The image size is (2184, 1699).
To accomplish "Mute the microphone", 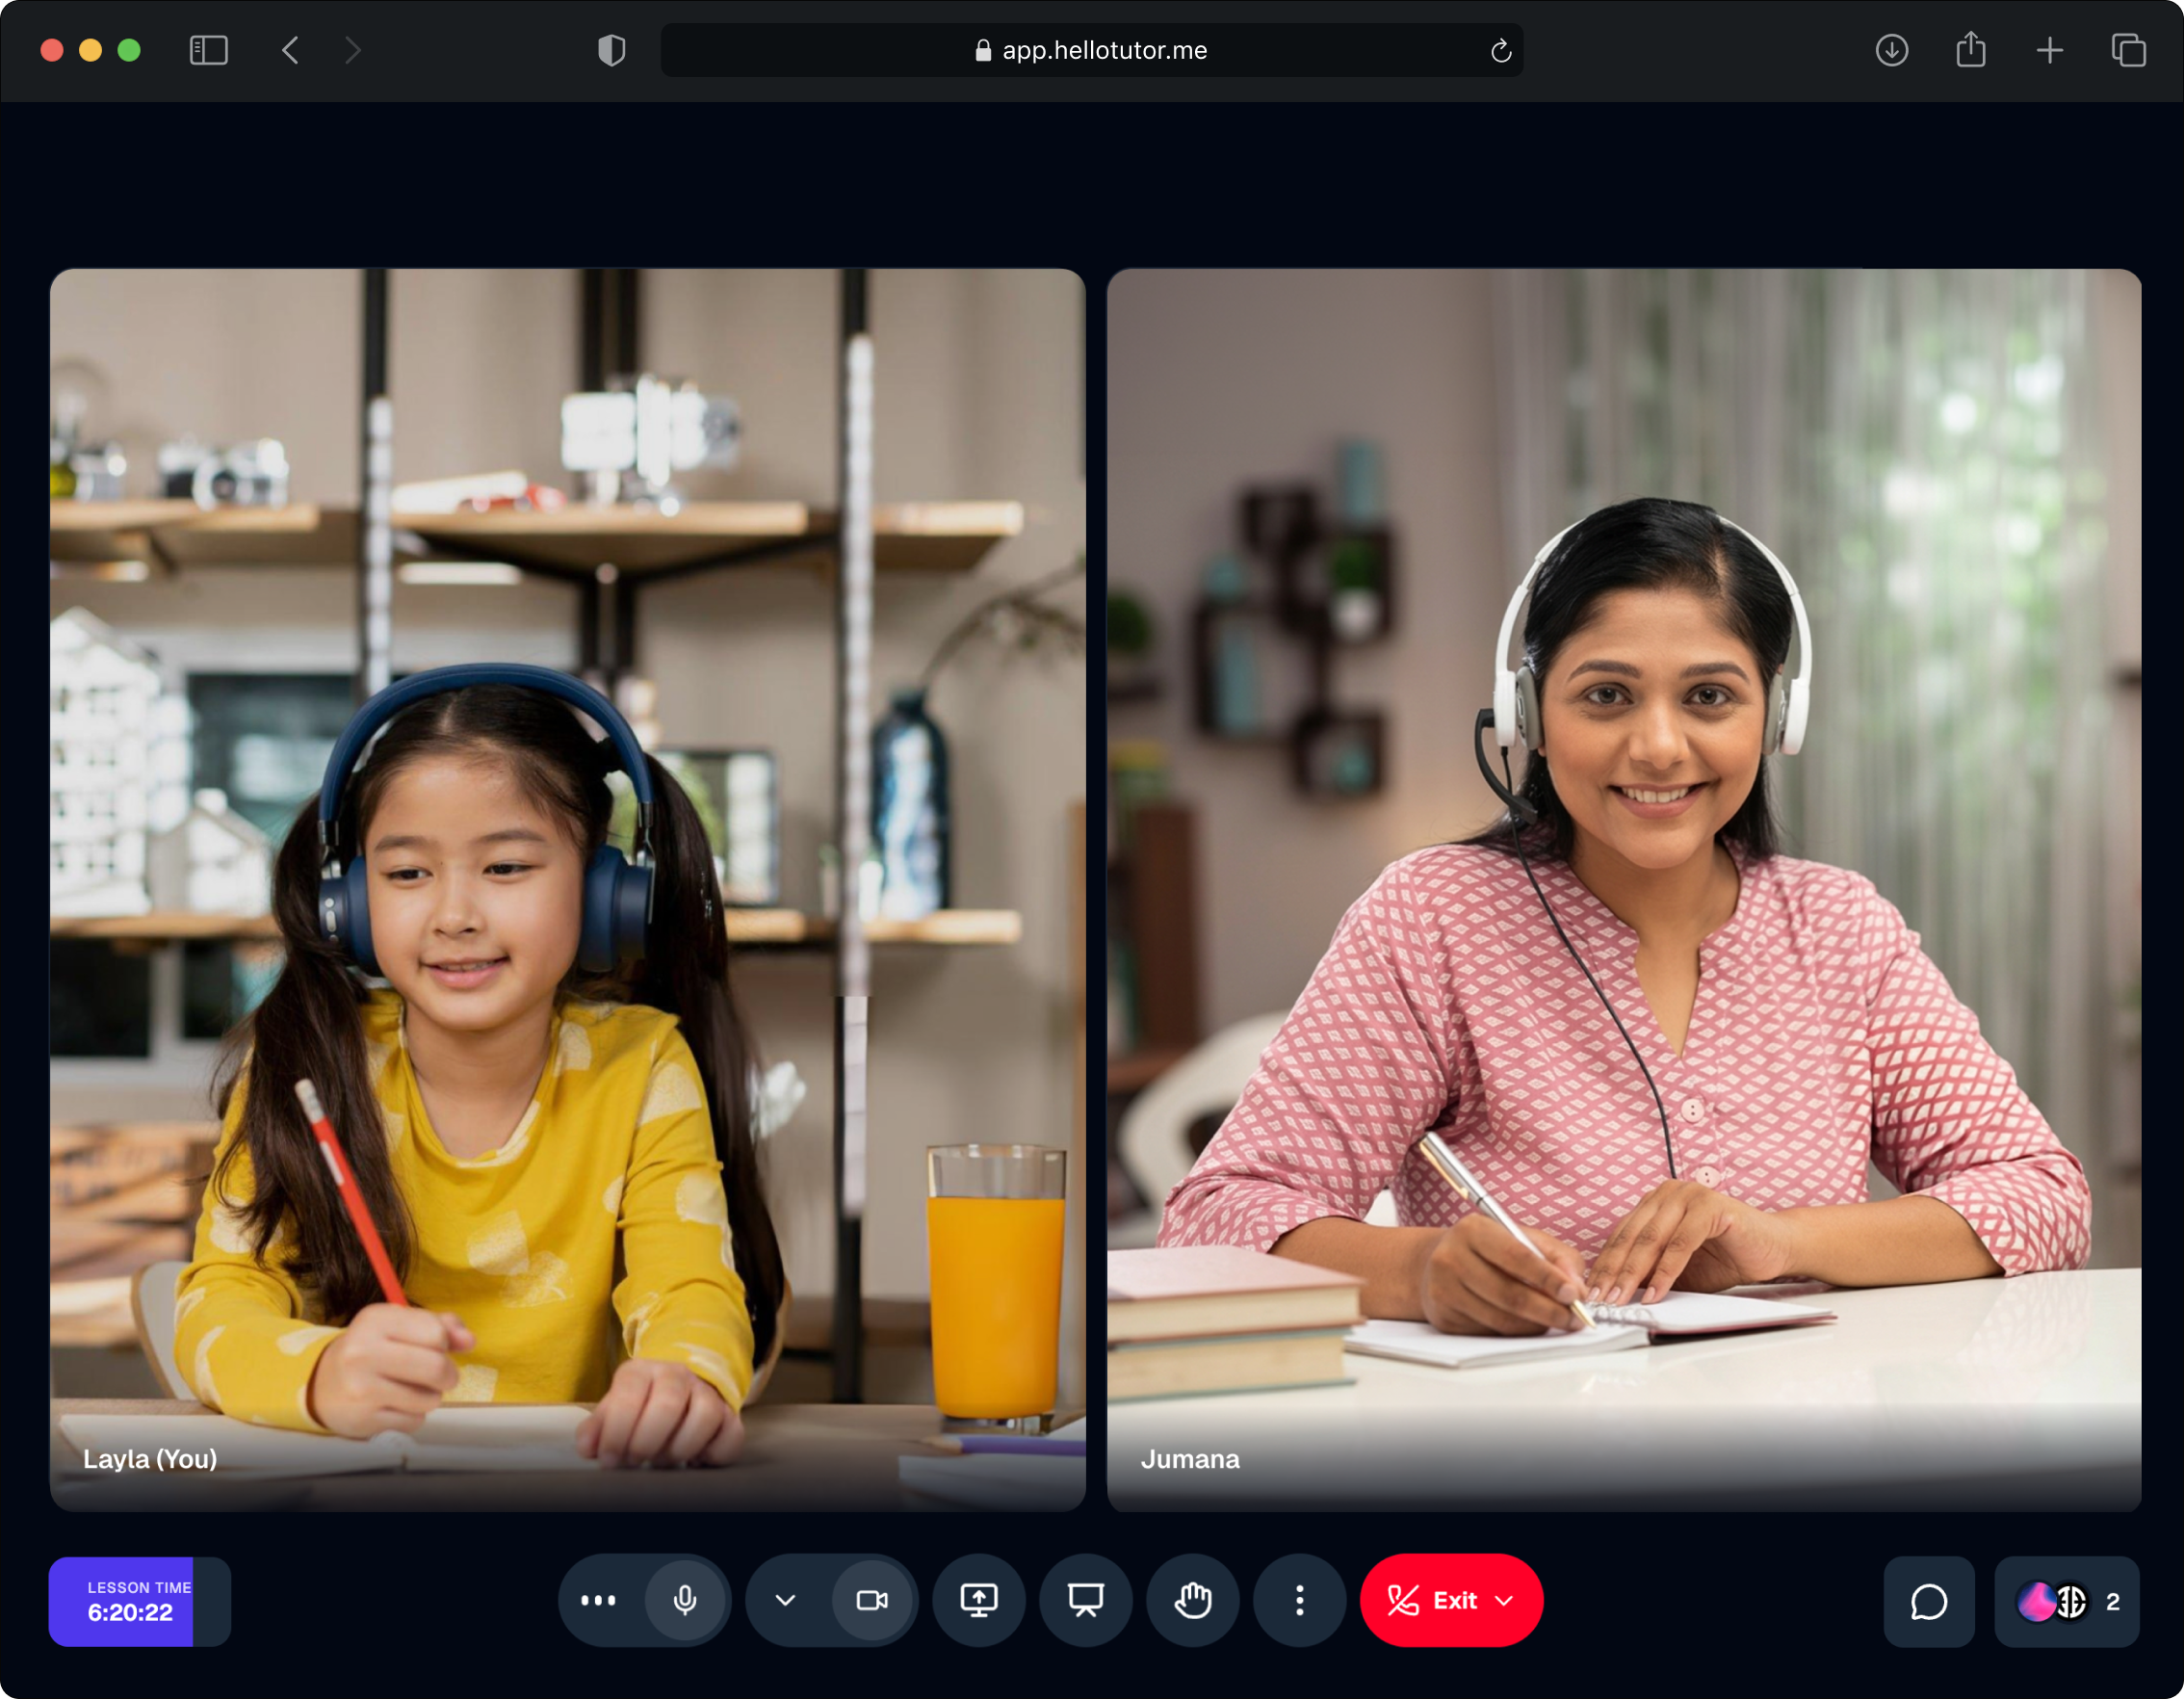I will pos(685,1600).
